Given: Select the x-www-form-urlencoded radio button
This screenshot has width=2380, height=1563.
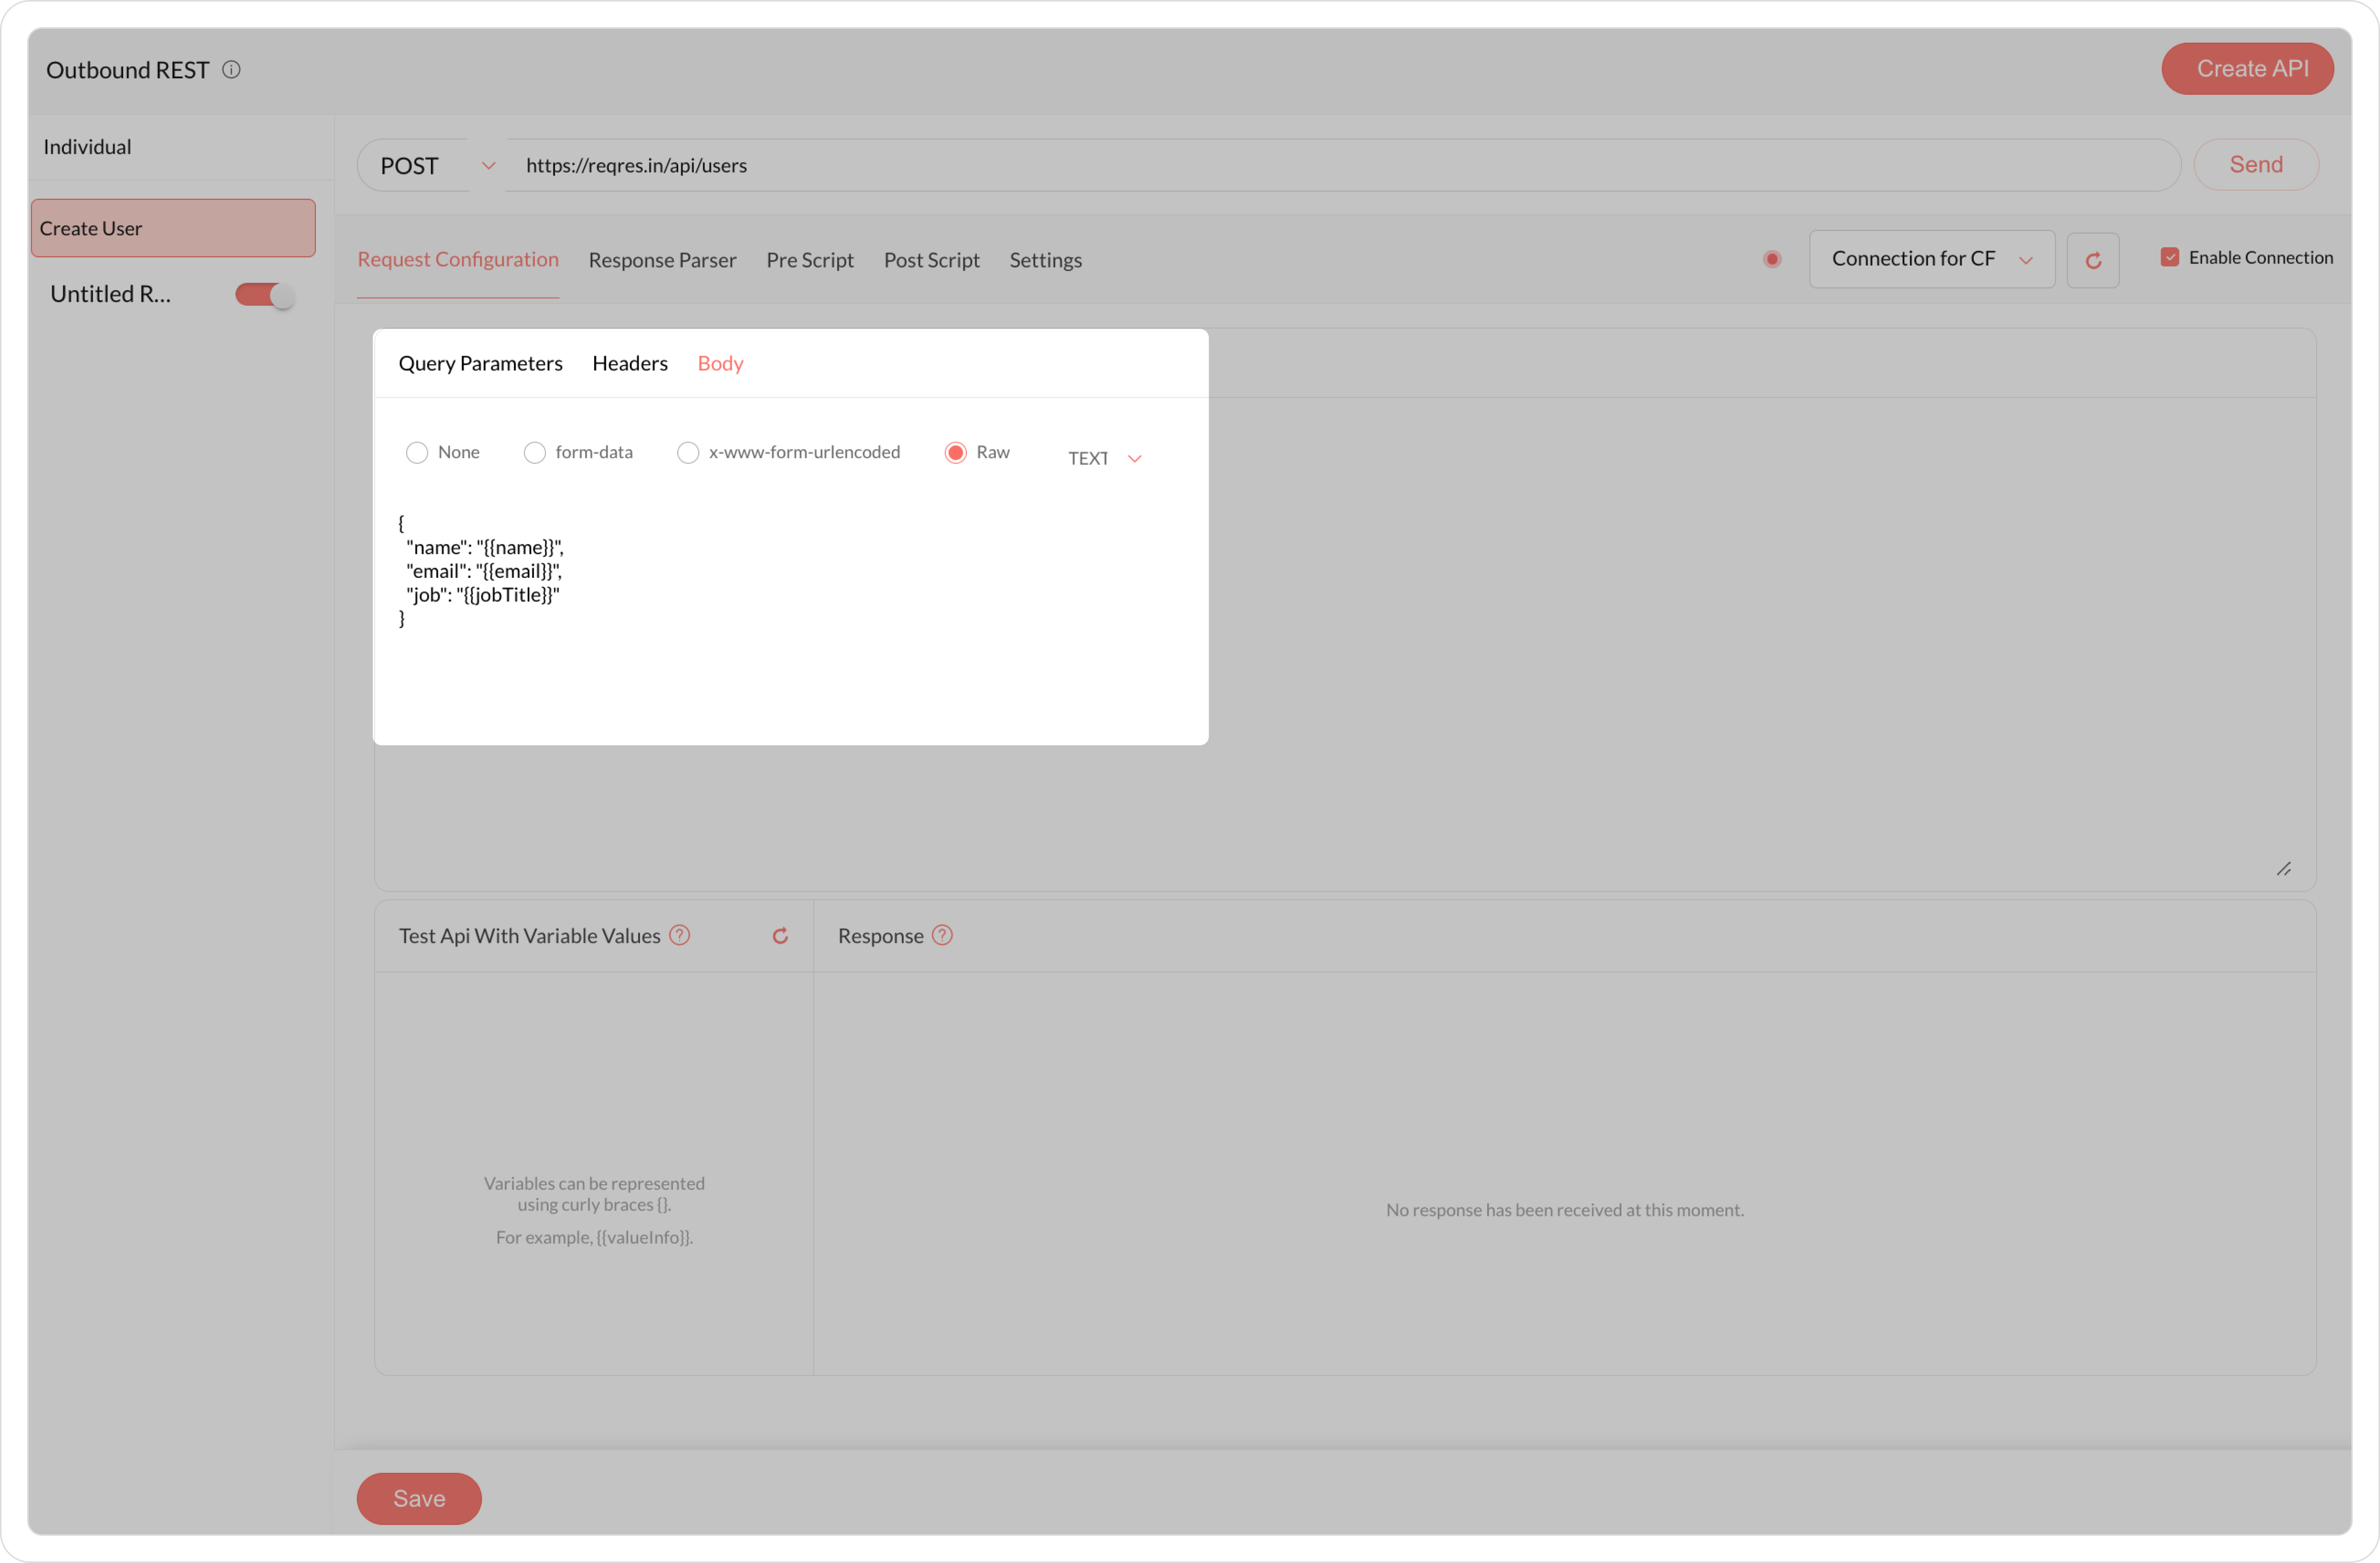Looking at the screenshot, I should coord(688,453).
